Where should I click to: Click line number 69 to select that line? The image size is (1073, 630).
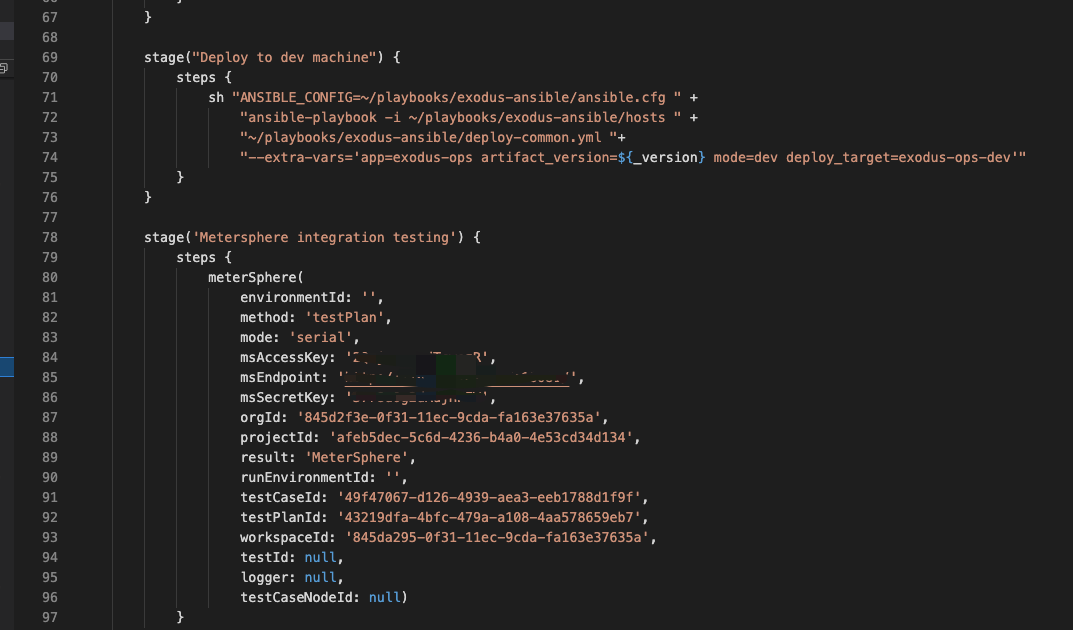[50, 57]
